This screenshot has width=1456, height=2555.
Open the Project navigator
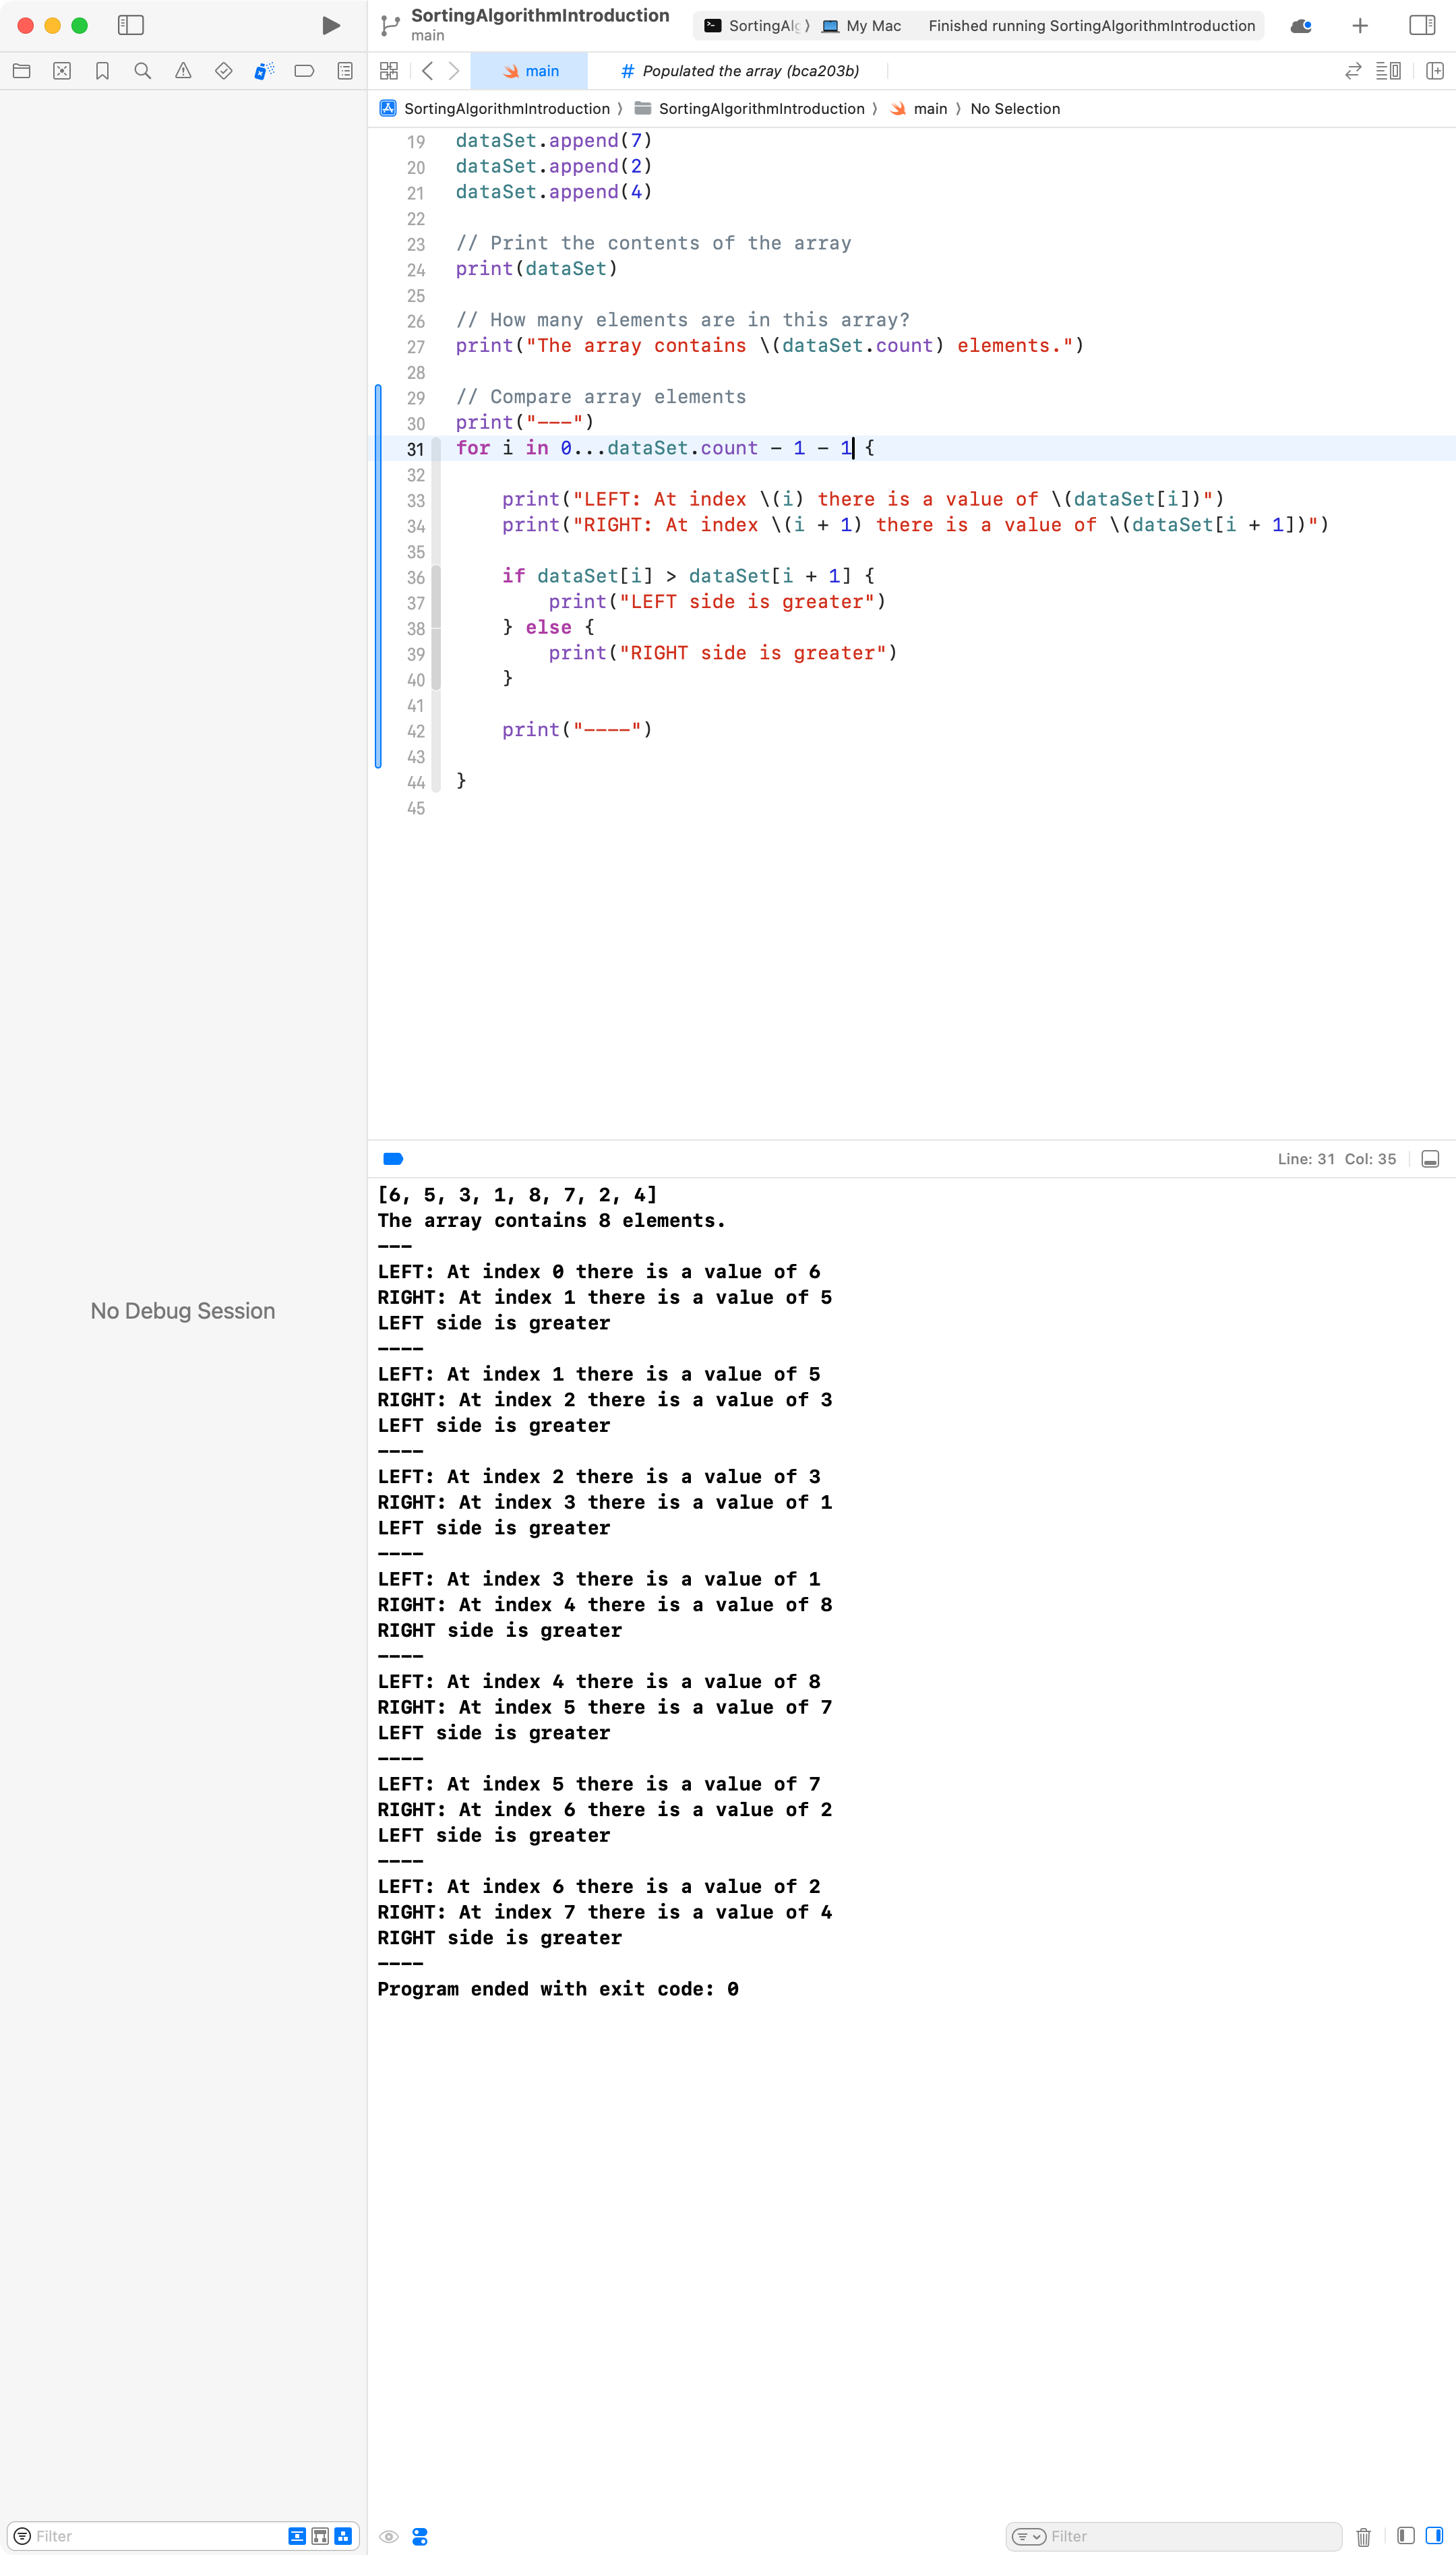tap(20, 71)
